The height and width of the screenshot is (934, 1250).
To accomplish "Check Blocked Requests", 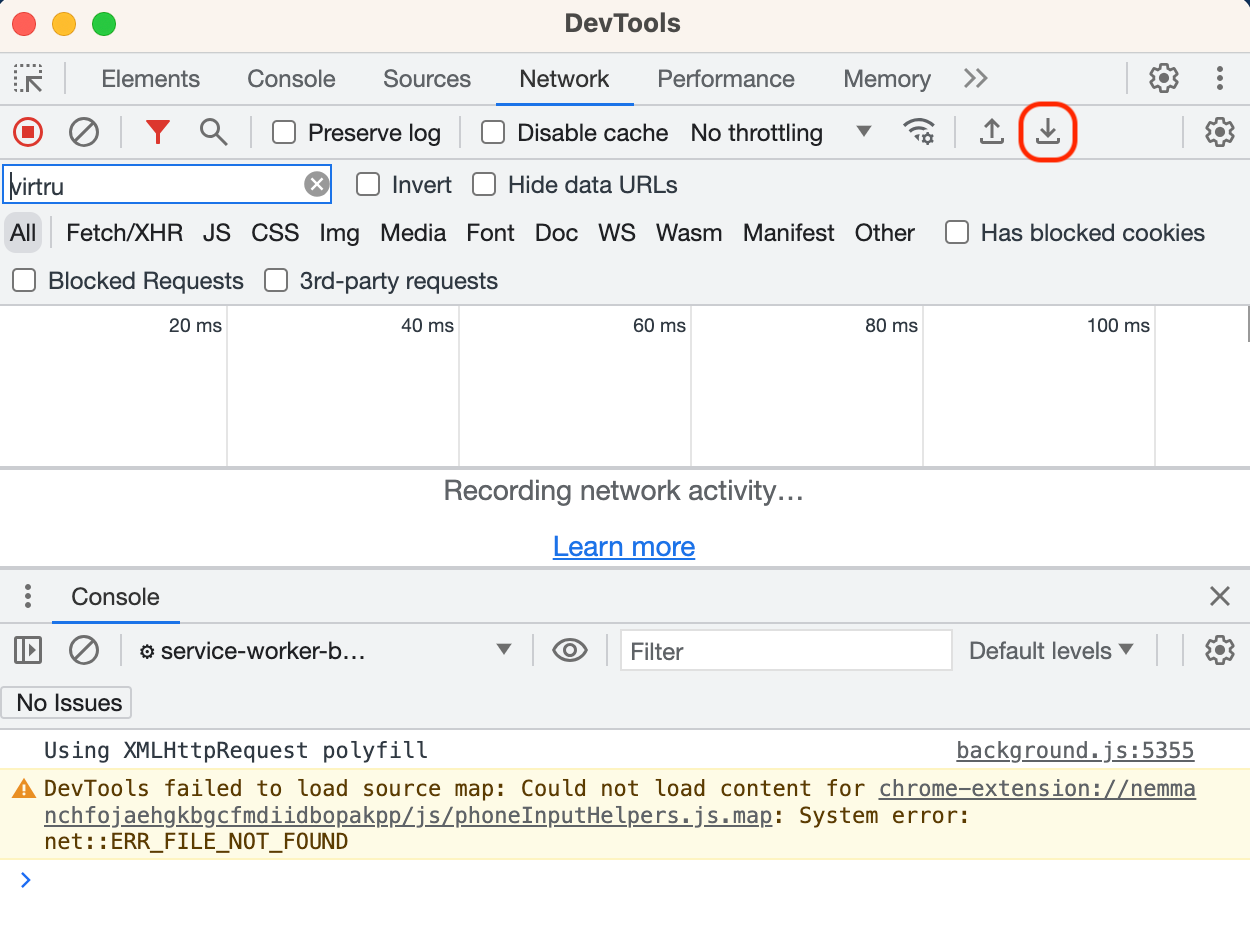I will point(24,281).
